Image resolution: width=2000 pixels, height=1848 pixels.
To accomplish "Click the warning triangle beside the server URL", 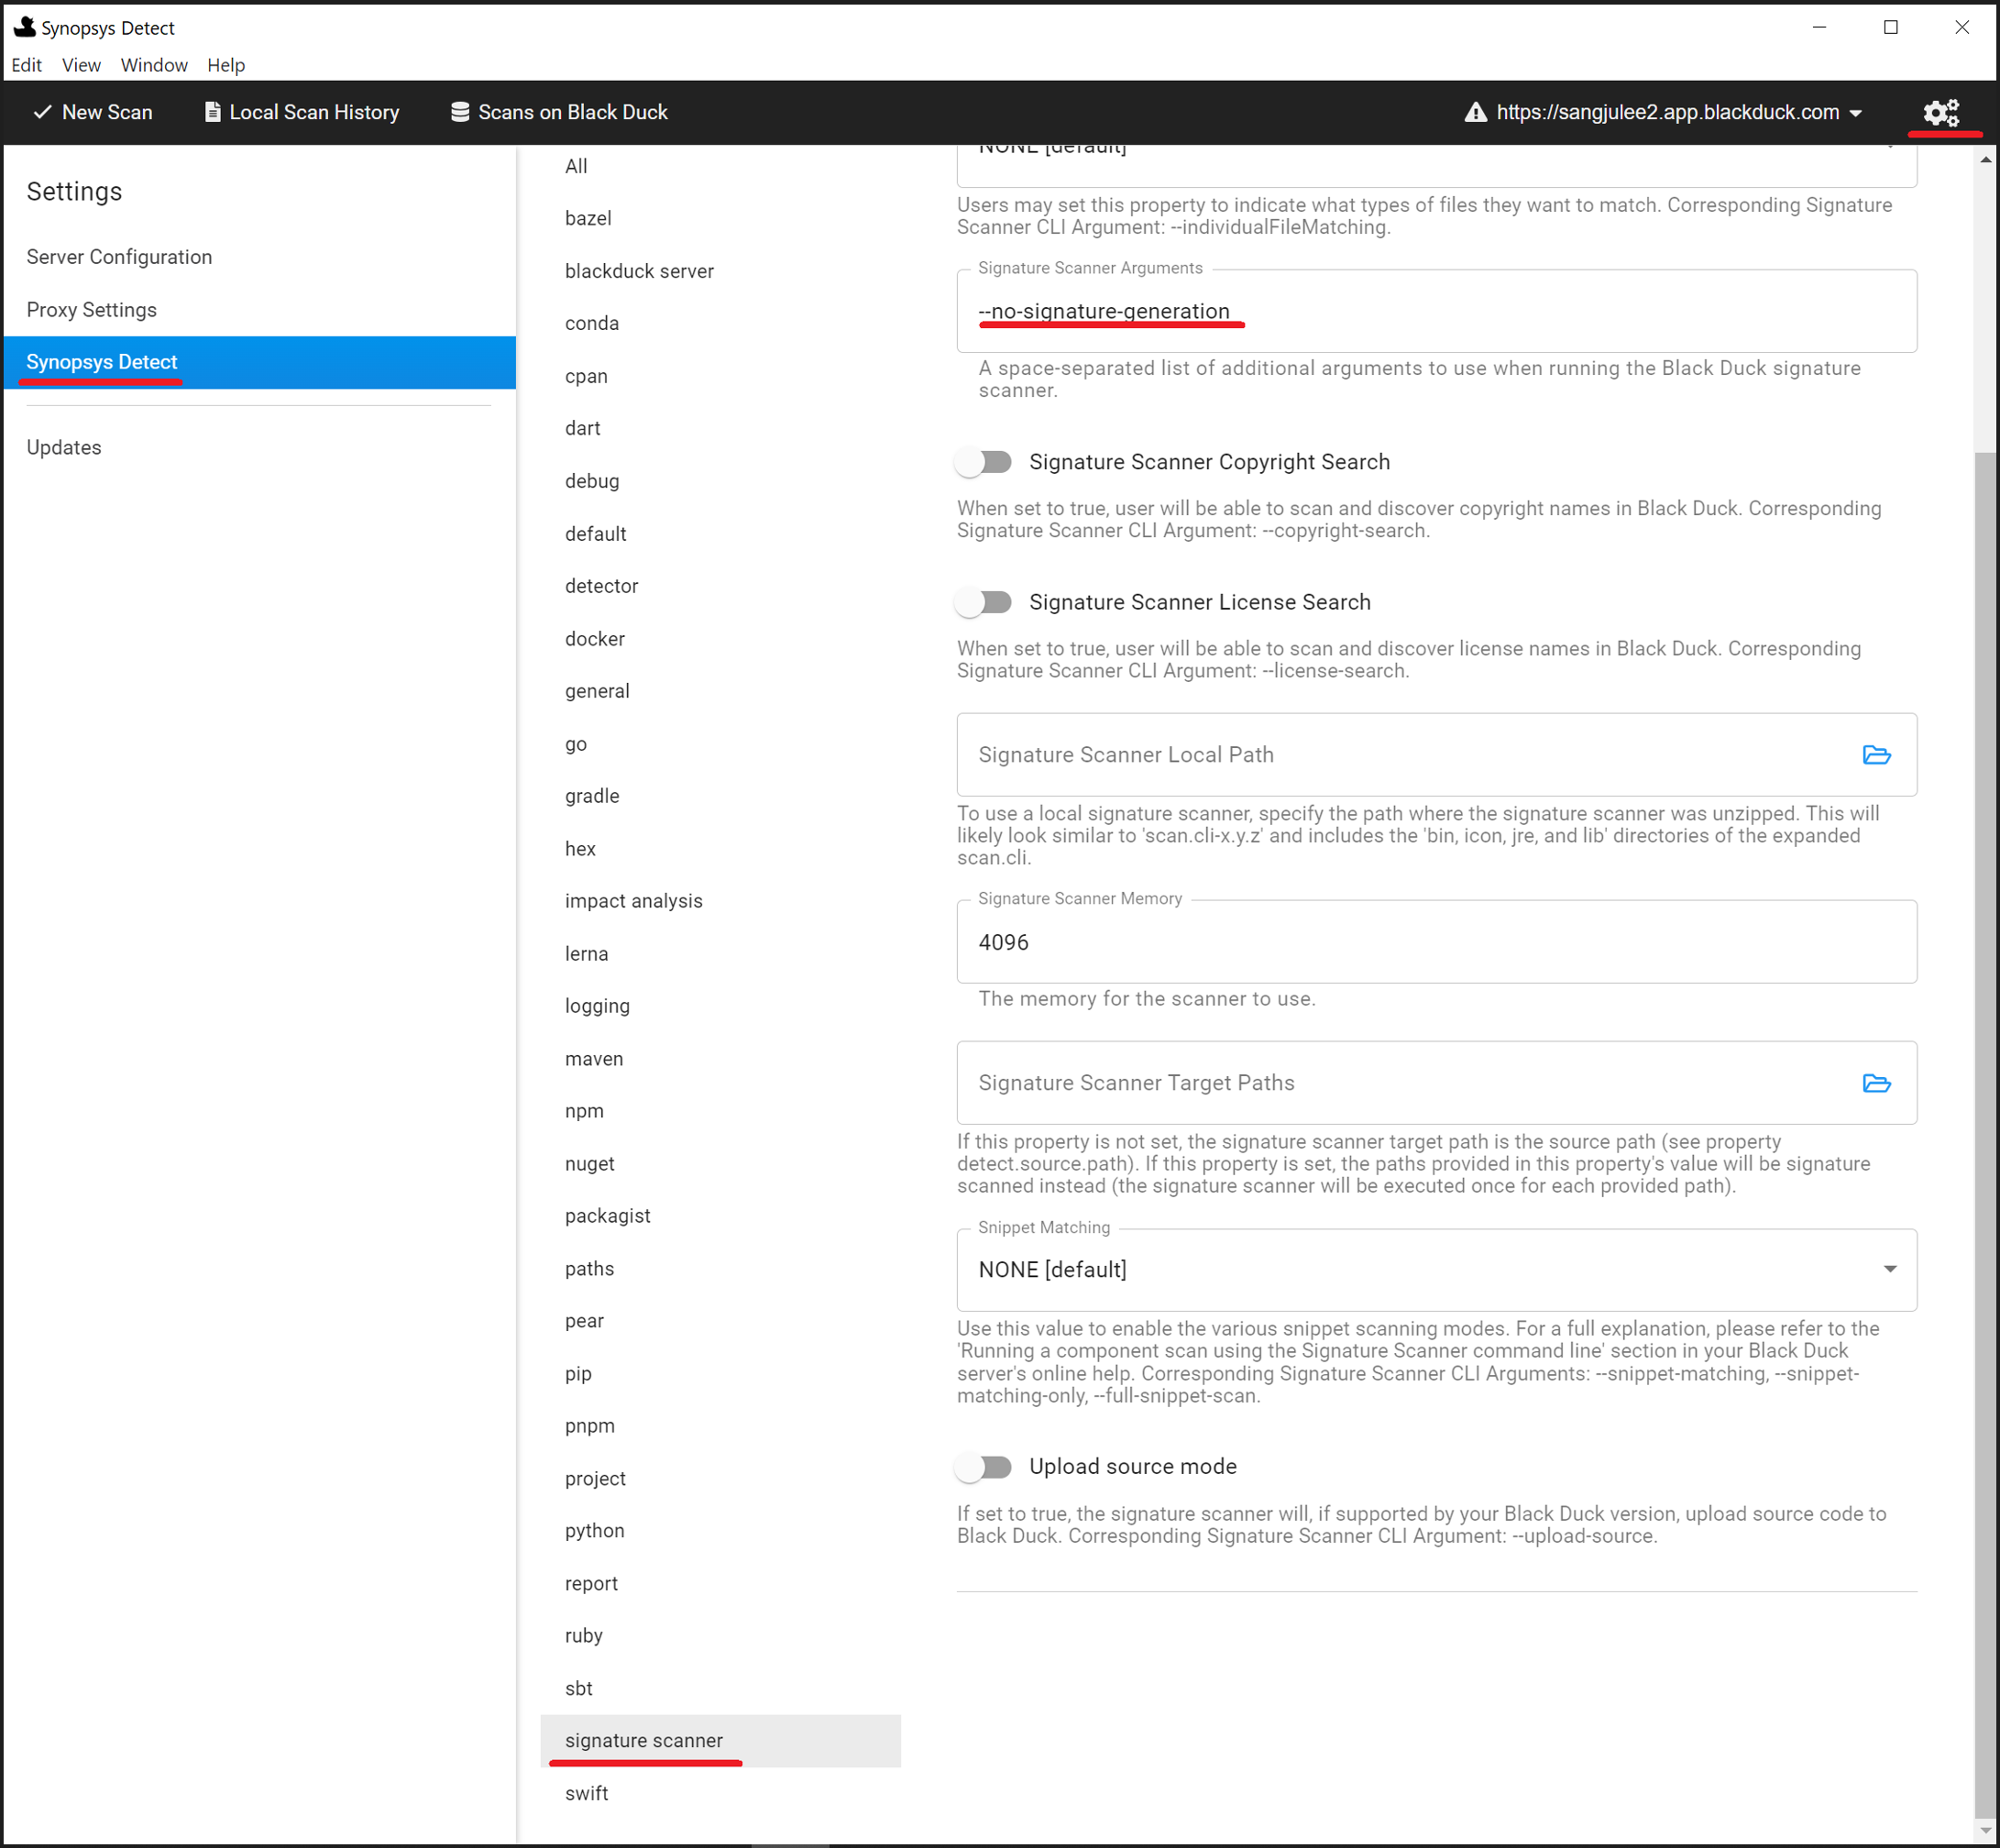I will pyautogui.click(x=1476, y=112).
